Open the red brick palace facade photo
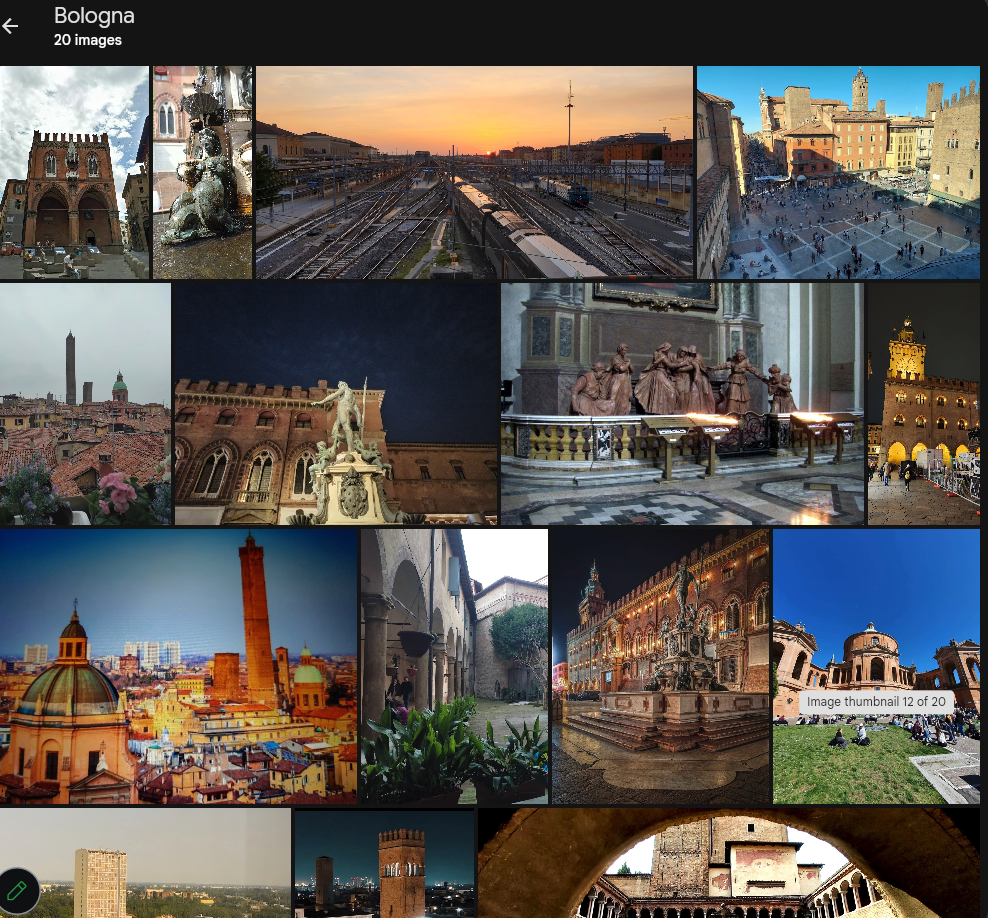Screen dimensions: 988x918 click(x=74, y=172)
